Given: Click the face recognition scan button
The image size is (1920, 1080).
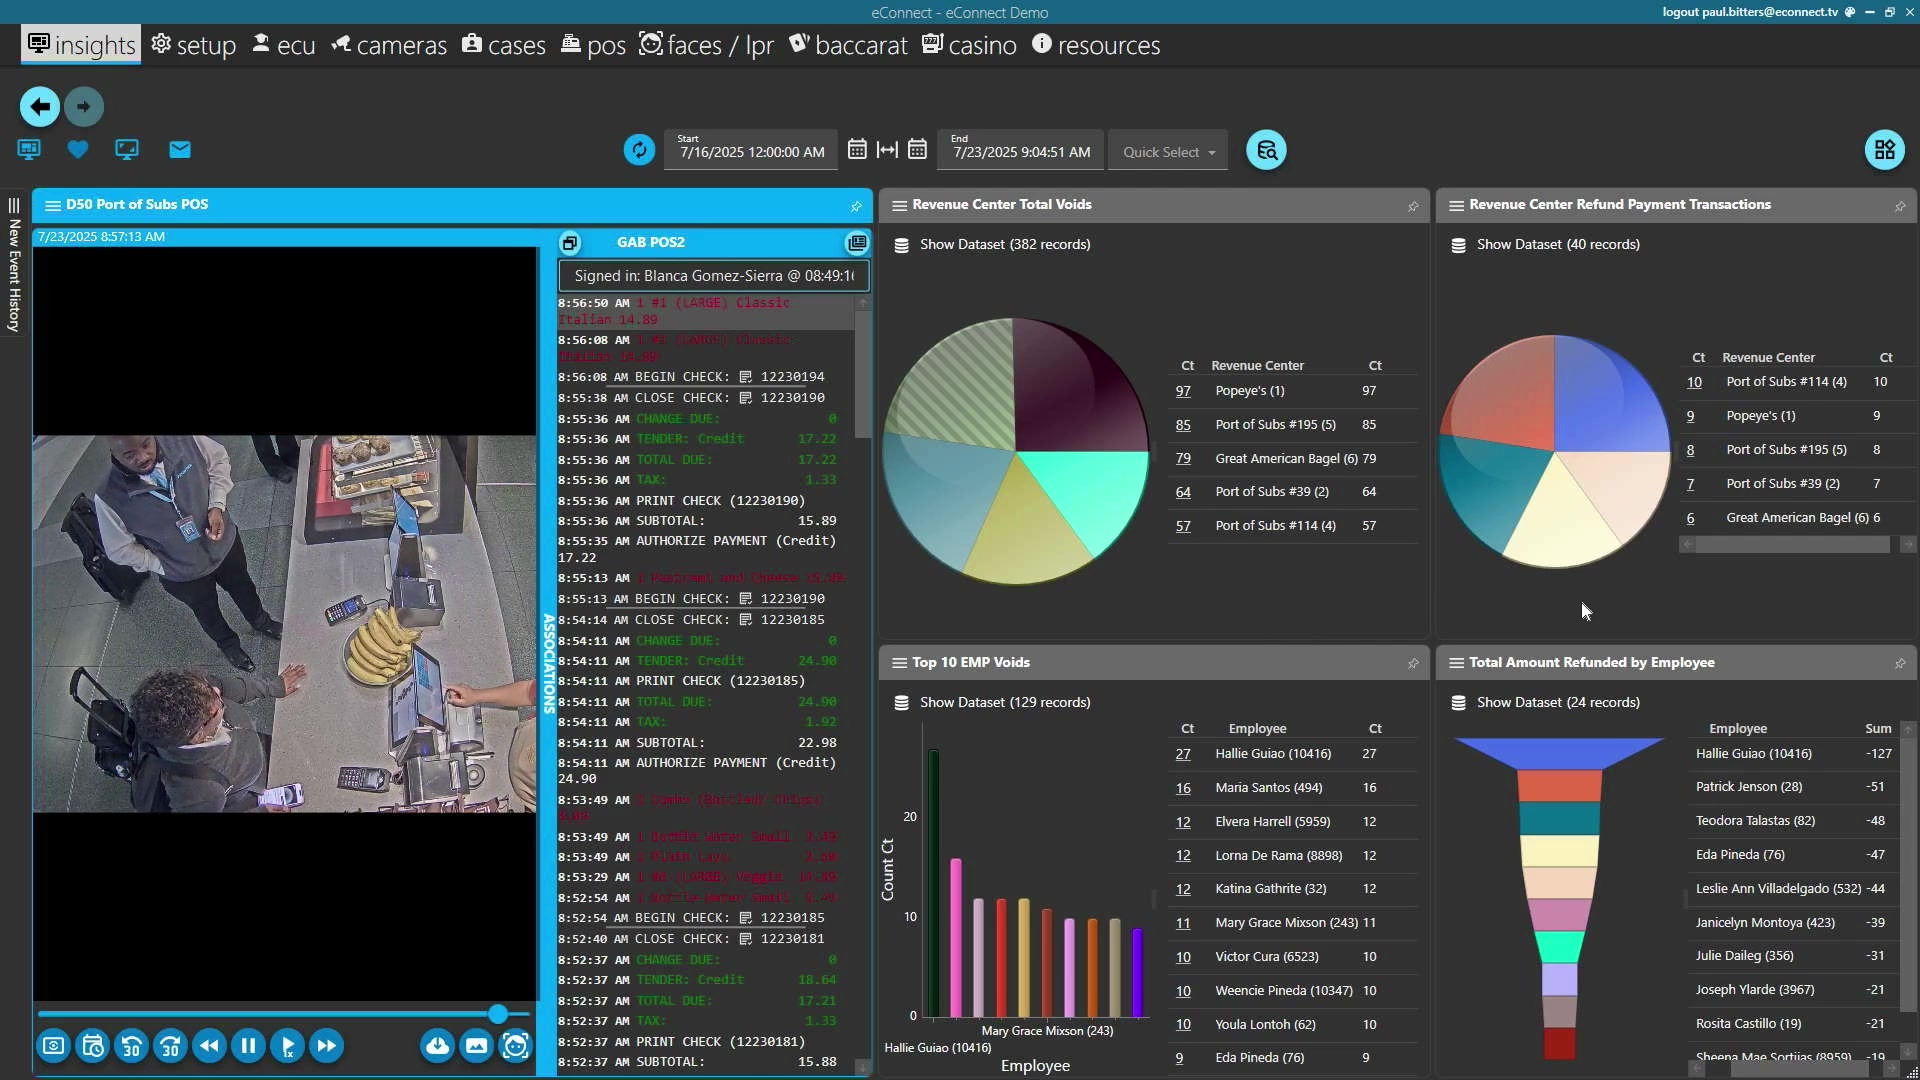Looking at the screenshot, I should [516, 1046].
